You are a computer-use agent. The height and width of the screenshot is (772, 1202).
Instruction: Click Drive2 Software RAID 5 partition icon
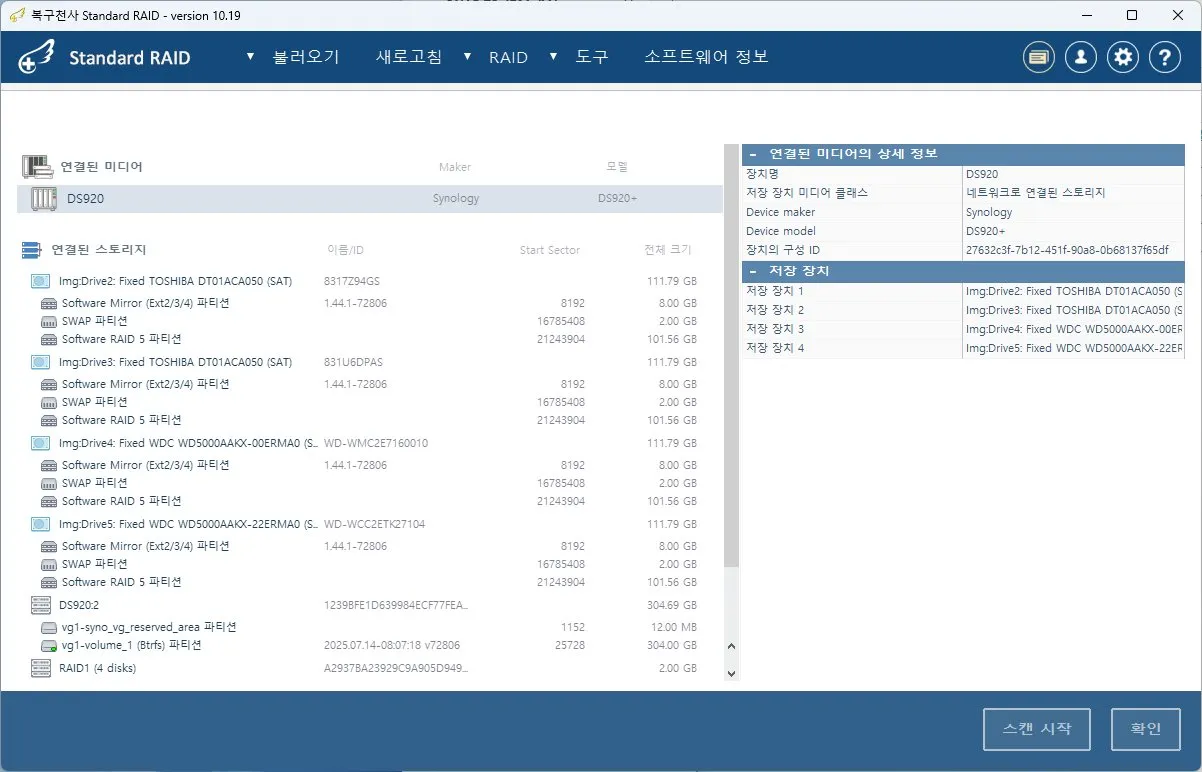[x=49, y=339]
